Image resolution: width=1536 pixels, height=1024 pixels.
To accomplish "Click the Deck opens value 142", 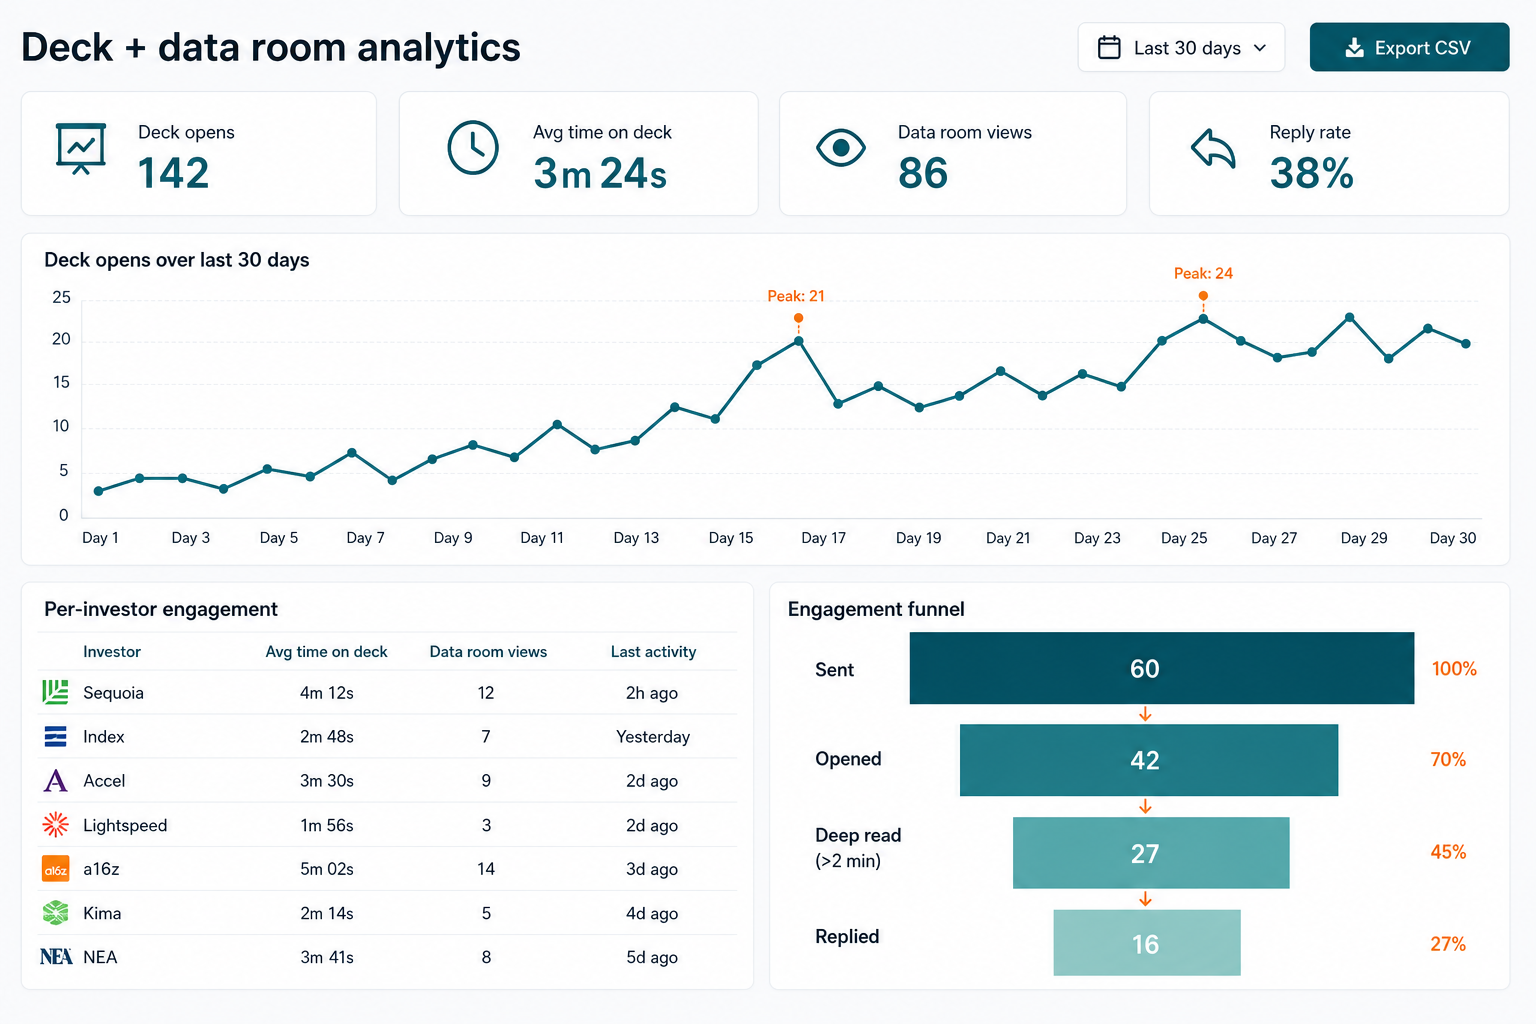I will (173, 173).
